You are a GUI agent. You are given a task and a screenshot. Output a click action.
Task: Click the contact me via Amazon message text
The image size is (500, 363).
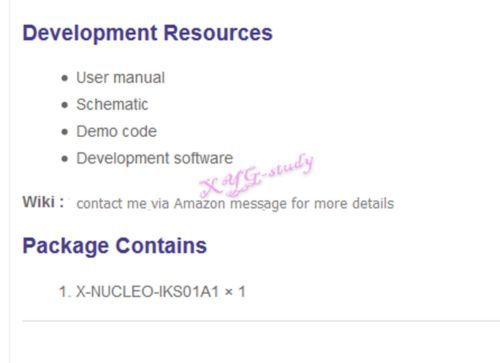coord(235,203)
